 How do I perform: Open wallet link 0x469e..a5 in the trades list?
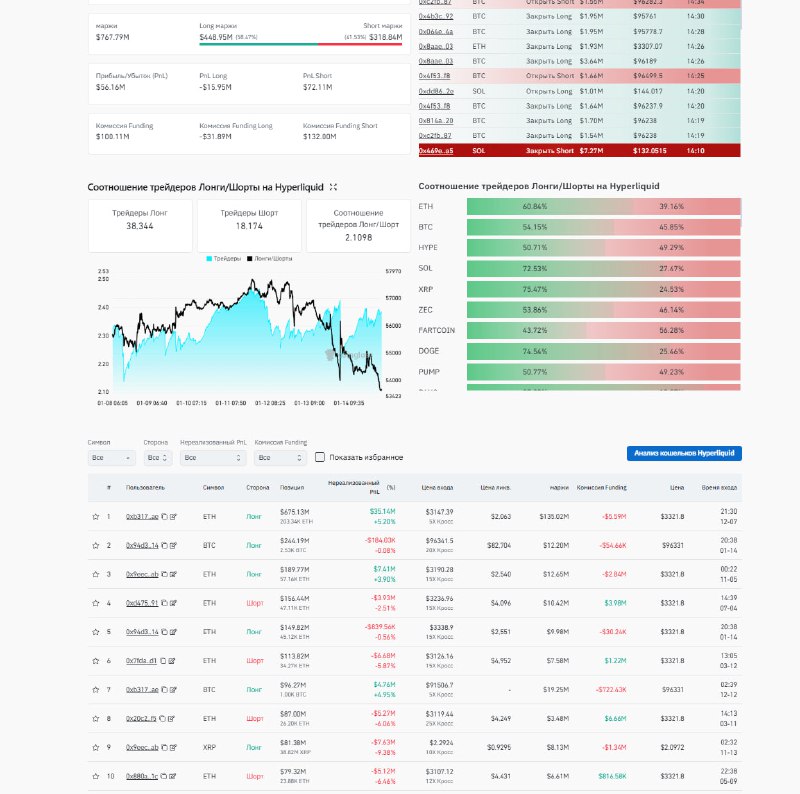pyautogui.click(x=435, y=150)
